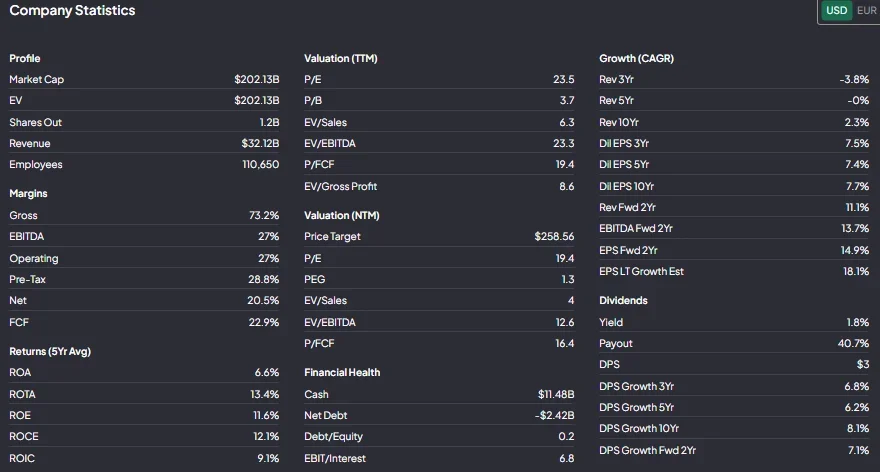Click the Company Statistics heading
The image size is (880, 472).
point(72,11)
